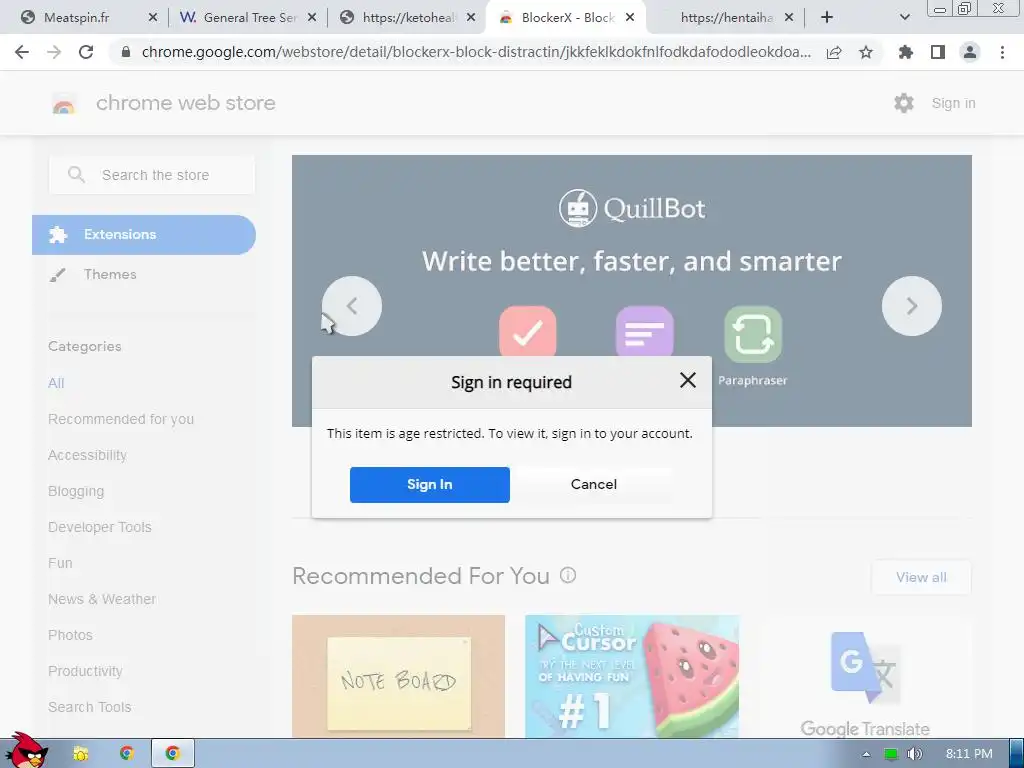1024x768 pixels.
Task: Select the Search Tools category
Action: click(x=89, y=707)
